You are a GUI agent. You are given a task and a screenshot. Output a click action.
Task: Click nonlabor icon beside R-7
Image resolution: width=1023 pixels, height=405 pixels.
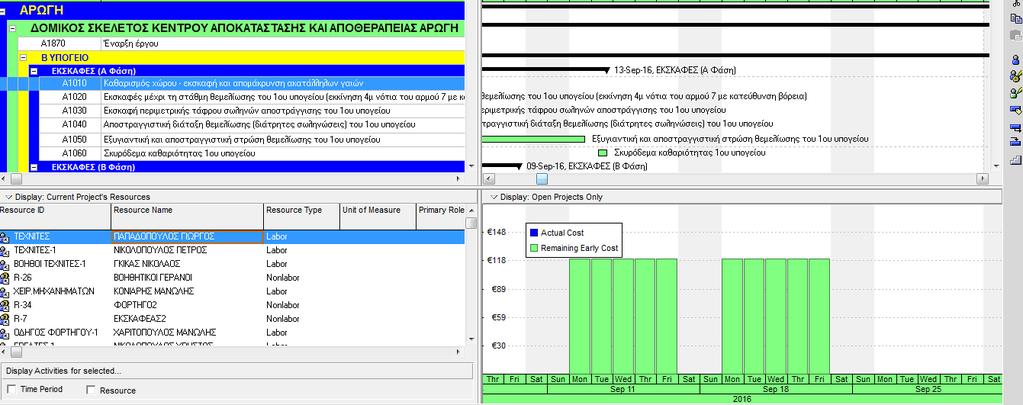[x=4, y=319]
